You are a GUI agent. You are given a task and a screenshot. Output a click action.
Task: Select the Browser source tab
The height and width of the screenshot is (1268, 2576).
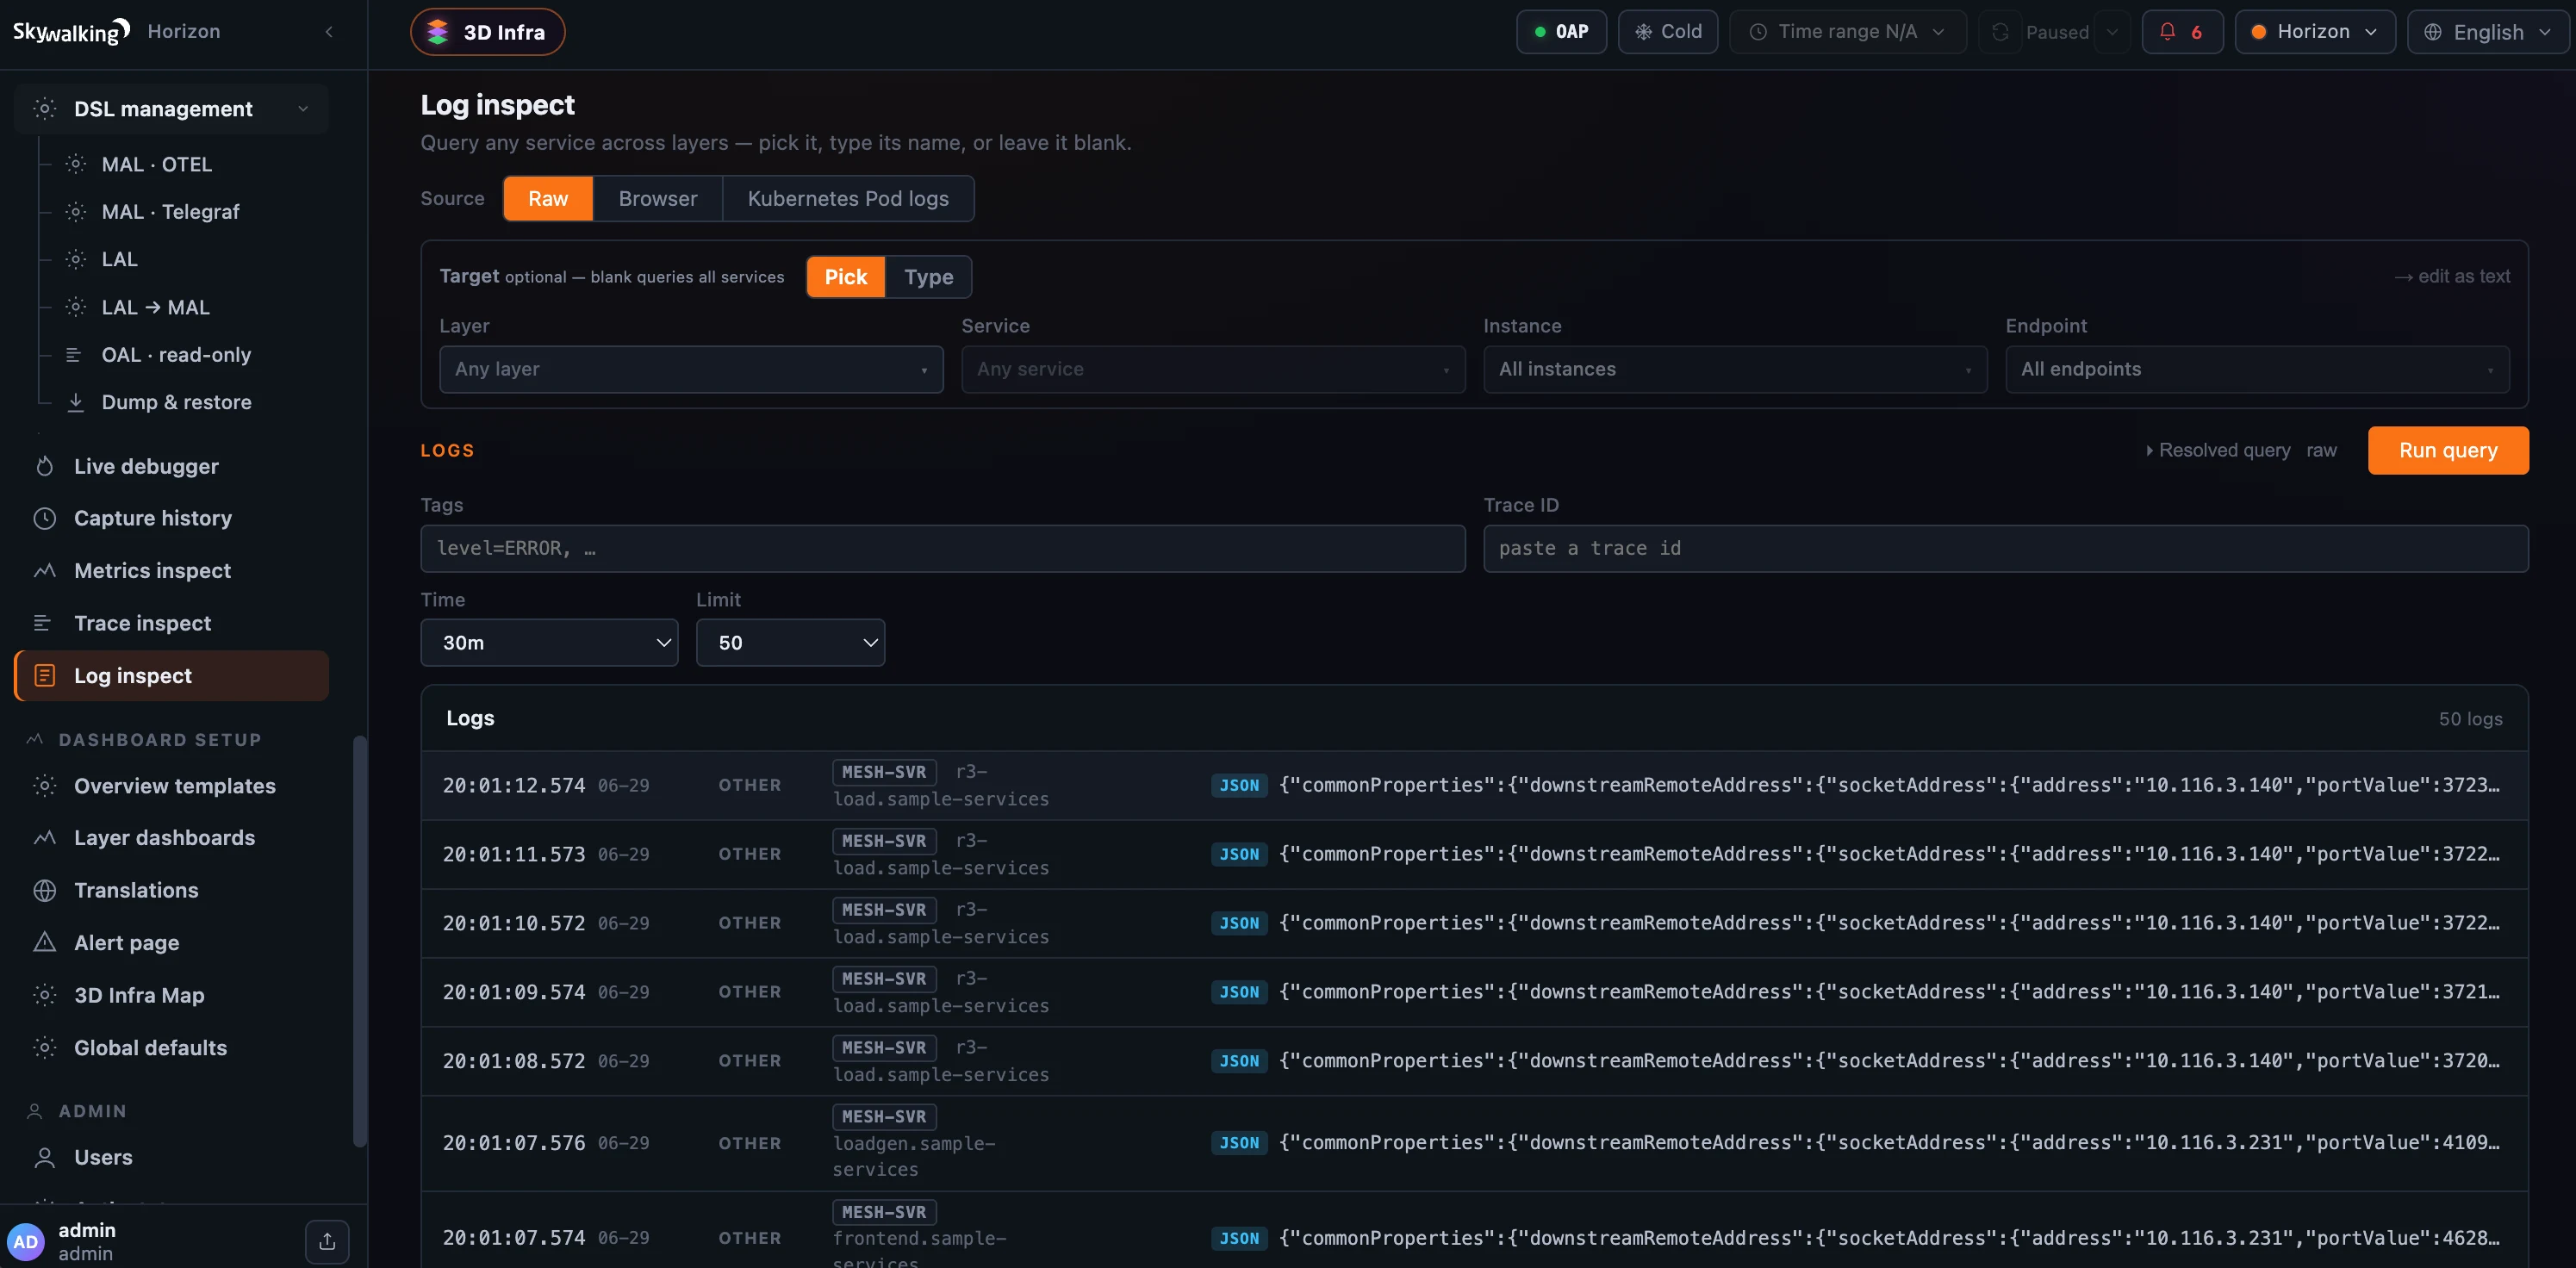point(658,198)
